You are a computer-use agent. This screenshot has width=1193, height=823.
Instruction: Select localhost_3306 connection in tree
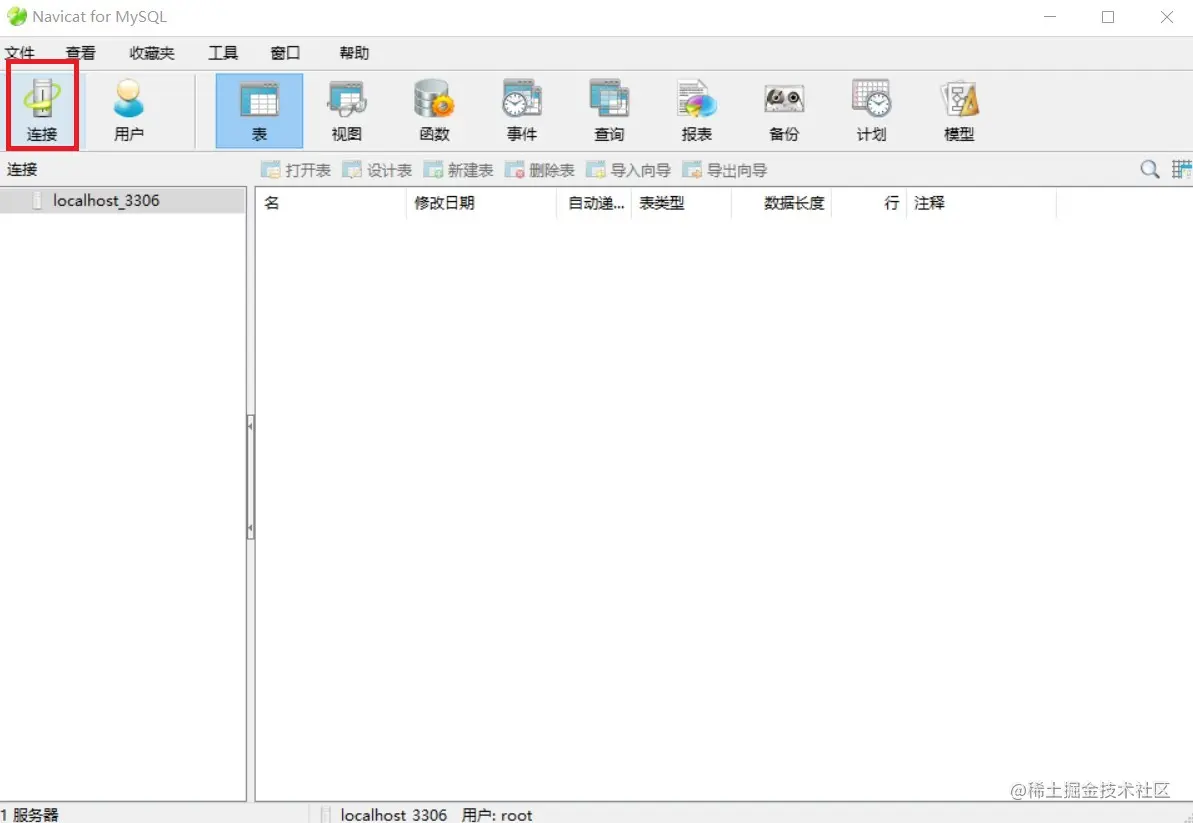tap(122, 201)
